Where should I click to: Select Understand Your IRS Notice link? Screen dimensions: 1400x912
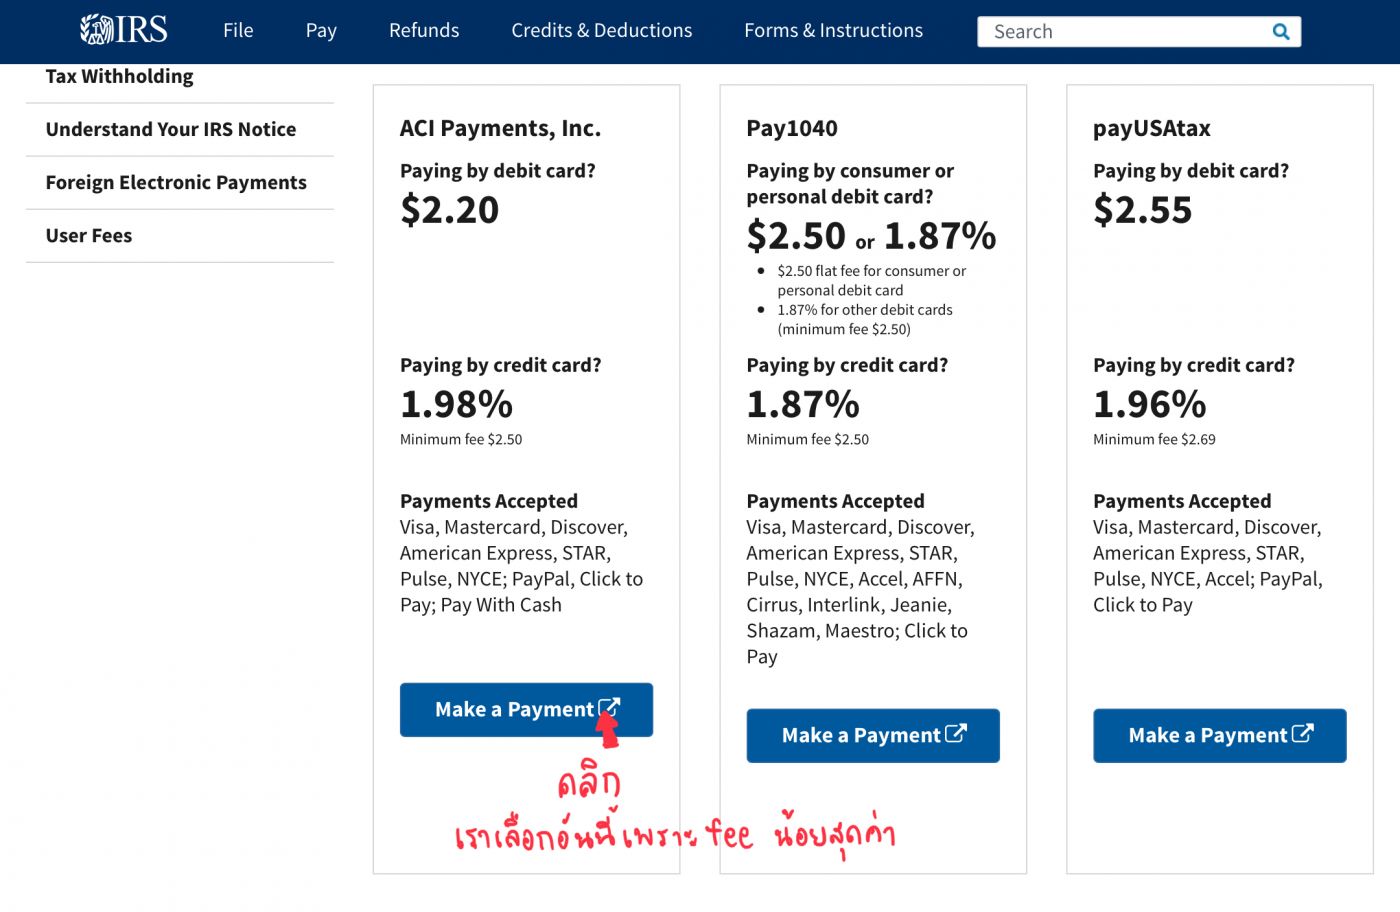pyautogui.click(x=171, y=130)
